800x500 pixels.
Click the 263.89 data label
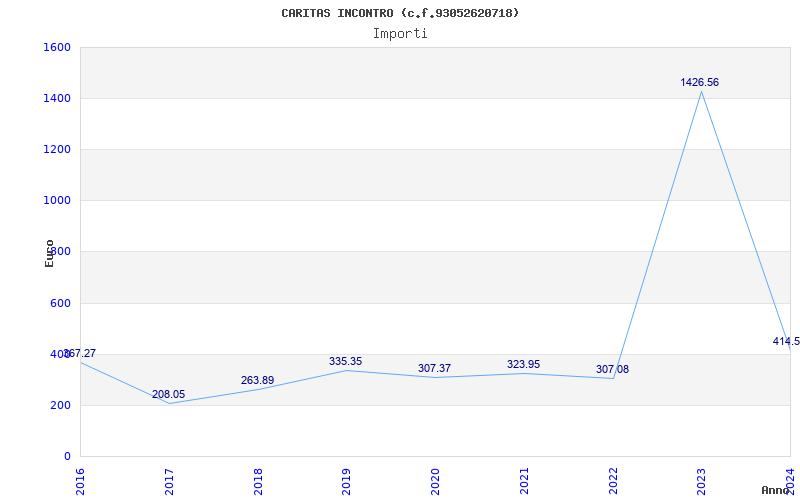pyautogui.click(x=257, y=380)
